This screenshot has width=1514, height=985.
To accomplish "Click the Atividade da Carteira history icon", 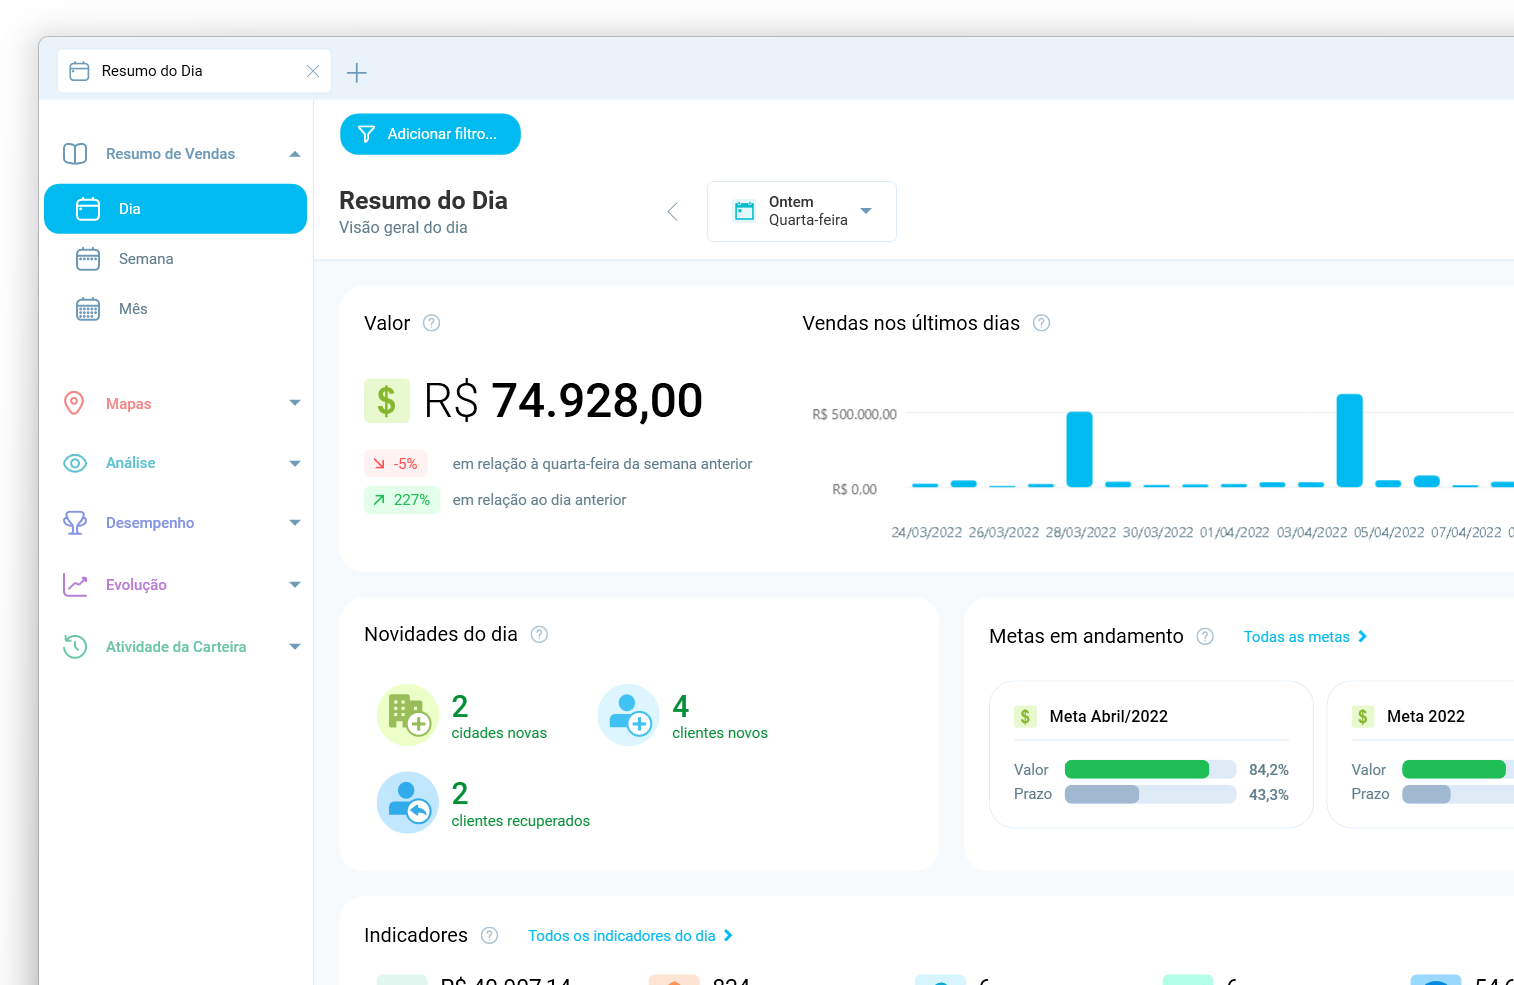I will coord(75,647).
